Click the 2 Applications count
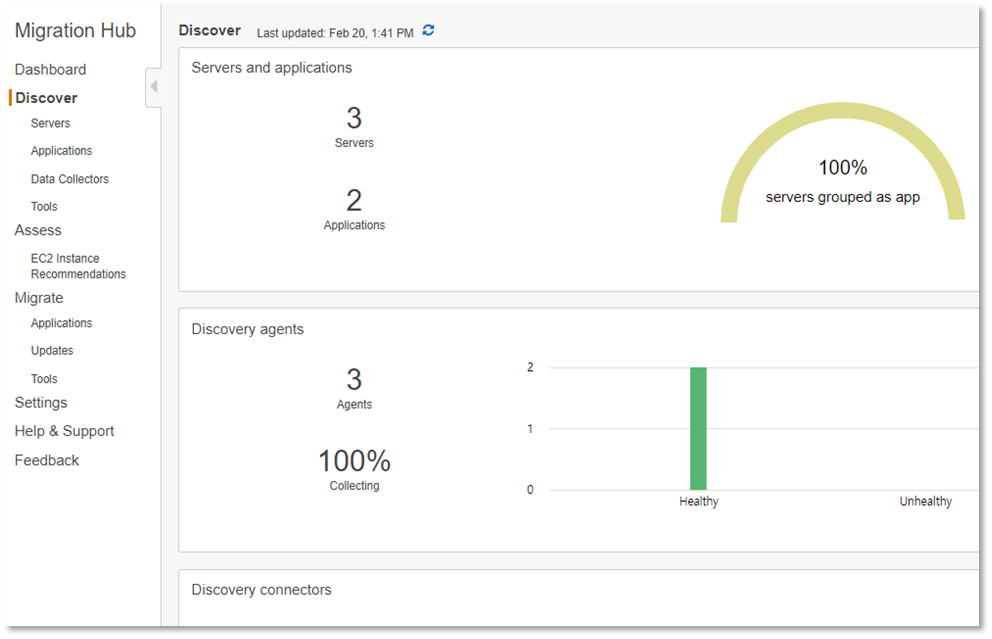Image resolution: width=992 pixels, height=639 pixels. (x=354, y=209)
